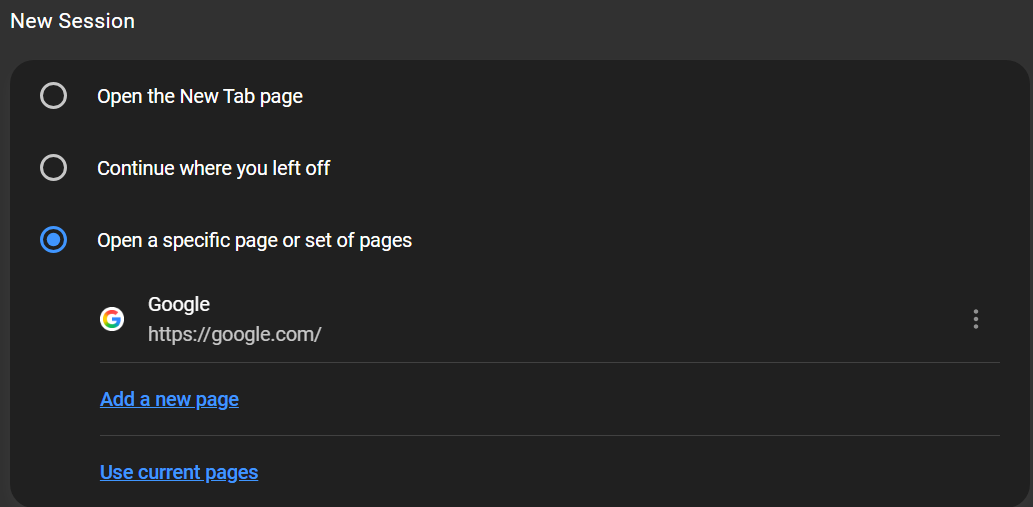The width and height of the screenshot is (1033, 507).
Task: Click the empty ring of the New Tab radio
Action: pos(42,96)
